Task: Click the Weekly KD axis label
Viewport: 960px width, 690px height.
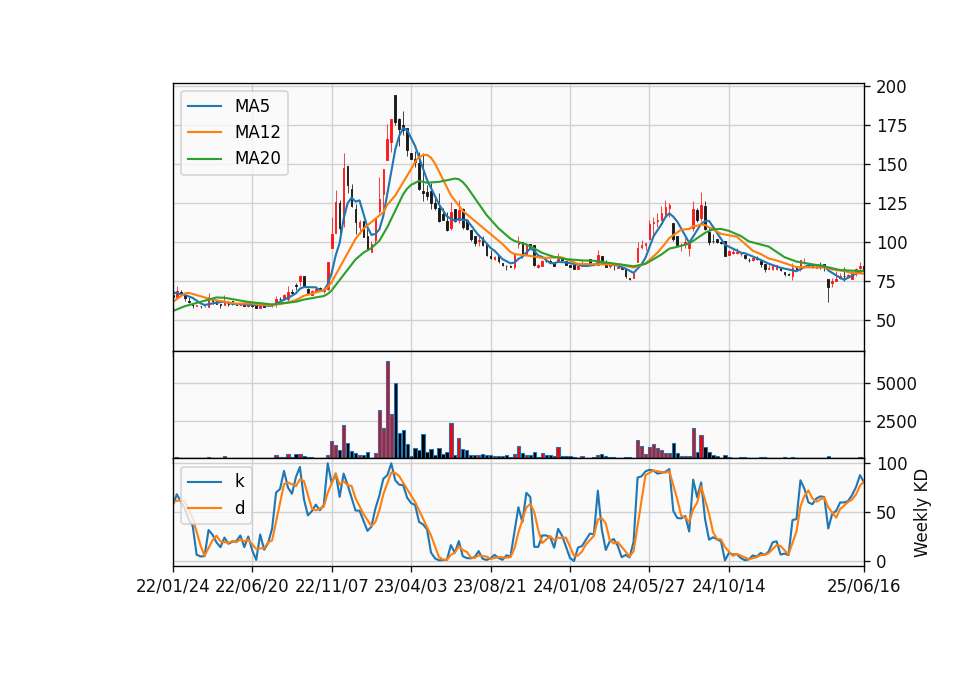Action: click(x=921, y=513)
